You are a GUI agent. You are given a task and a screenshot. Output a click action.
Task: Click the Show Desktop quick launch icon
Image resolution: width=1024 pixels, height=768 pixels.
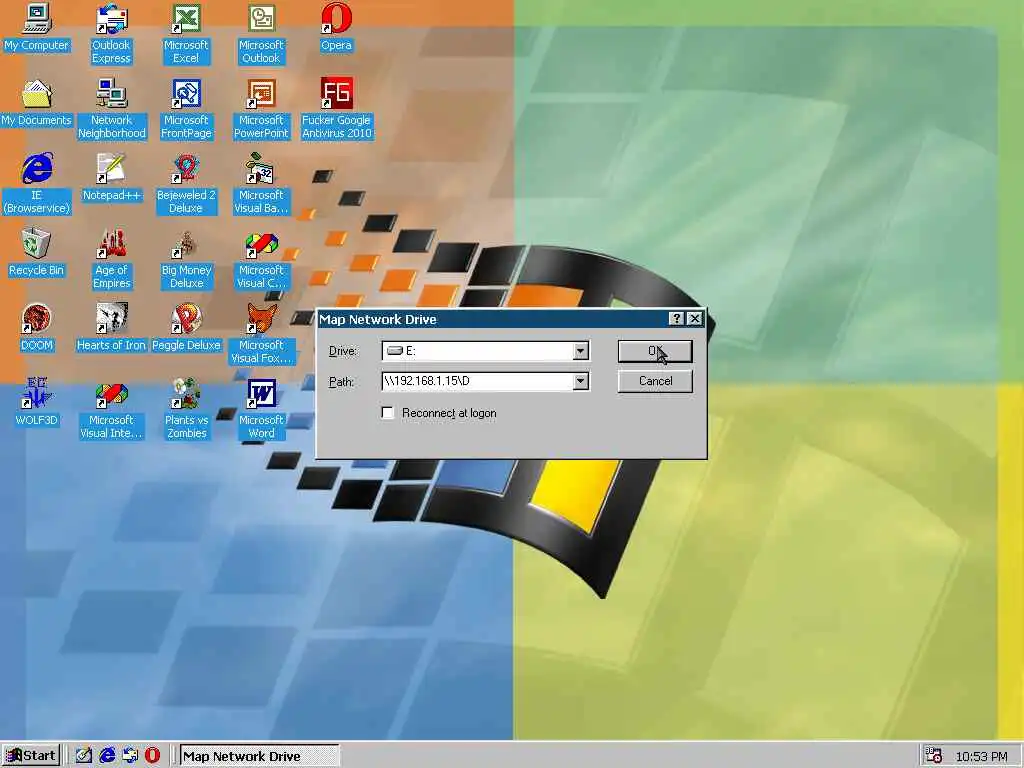84,756
